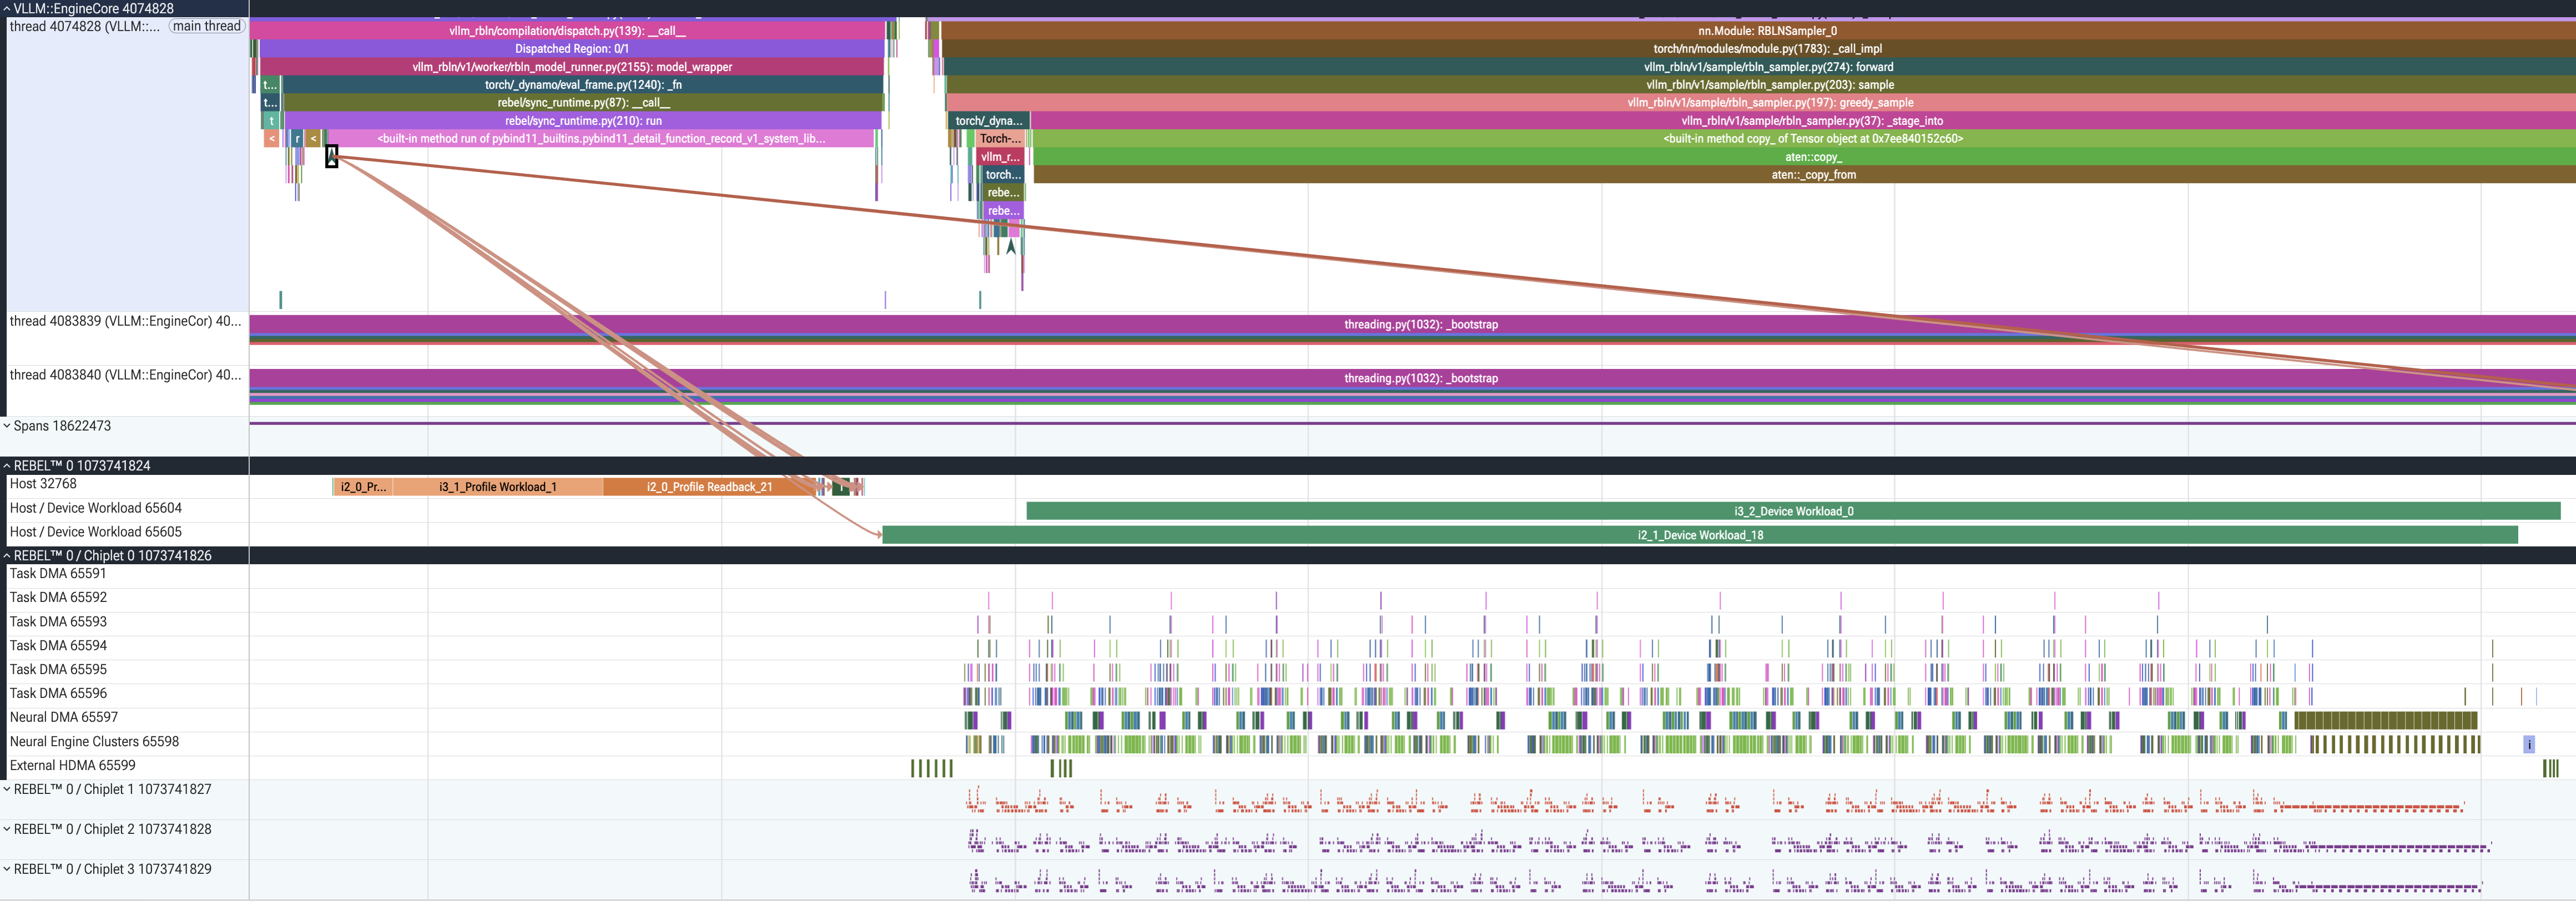Click the 'Neural DMA 65597' track label

pos(64,717)
